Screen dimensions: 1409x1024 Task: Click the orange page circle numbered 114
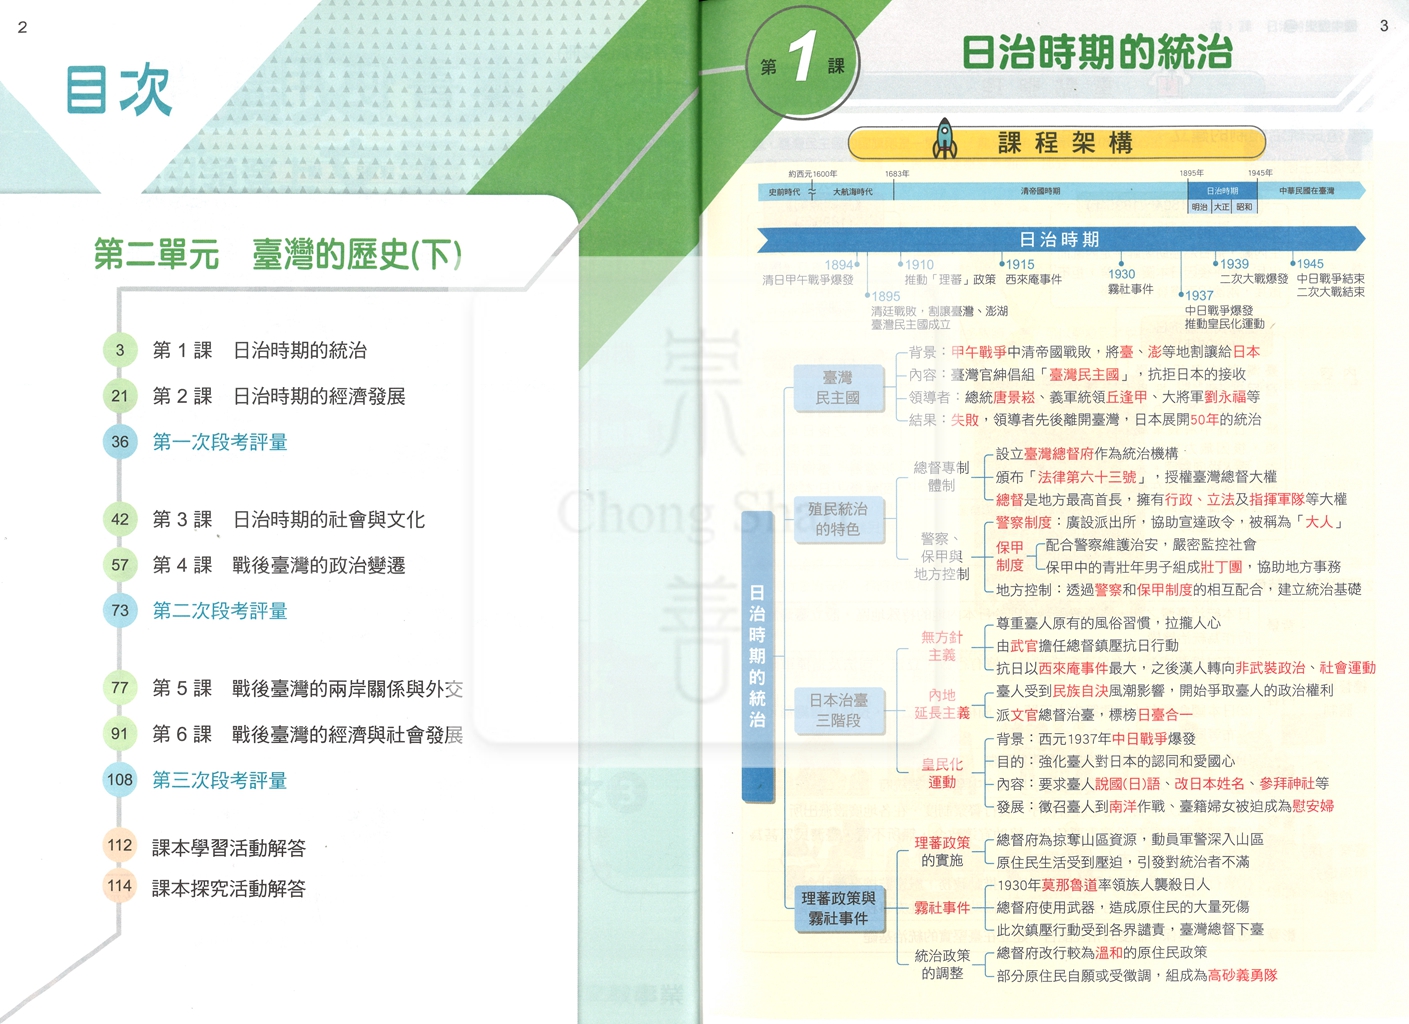coord(120,886)
